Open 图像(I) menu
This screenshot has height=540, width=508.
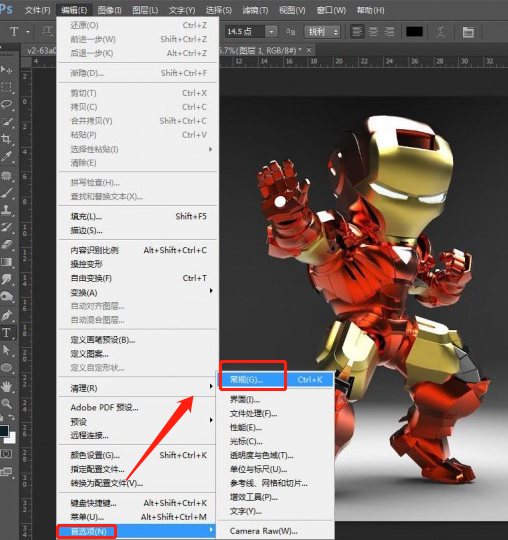(x=109, y=10)
